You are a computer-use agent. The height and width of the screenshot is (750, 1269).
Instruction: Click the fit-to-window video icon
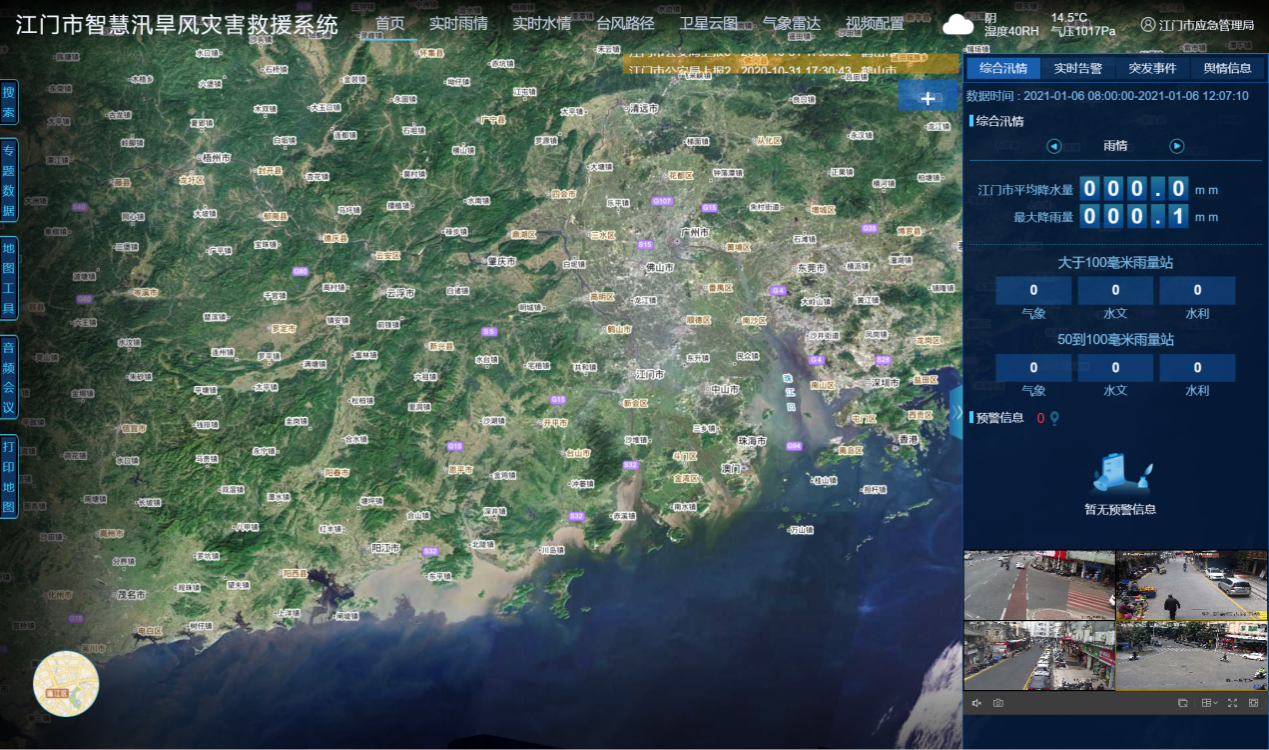[x=1253, y=703]
